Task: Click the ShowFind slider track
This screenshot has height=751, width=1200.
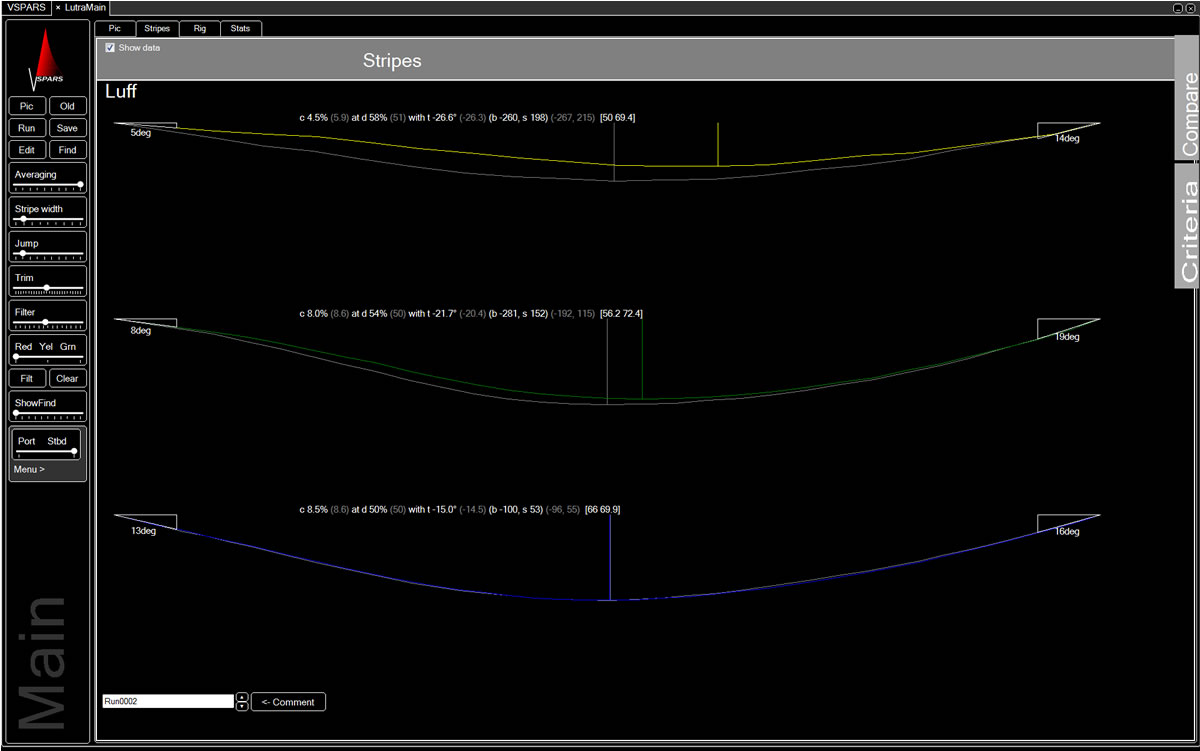Action: pyautogui.click(x=47, y=413)
